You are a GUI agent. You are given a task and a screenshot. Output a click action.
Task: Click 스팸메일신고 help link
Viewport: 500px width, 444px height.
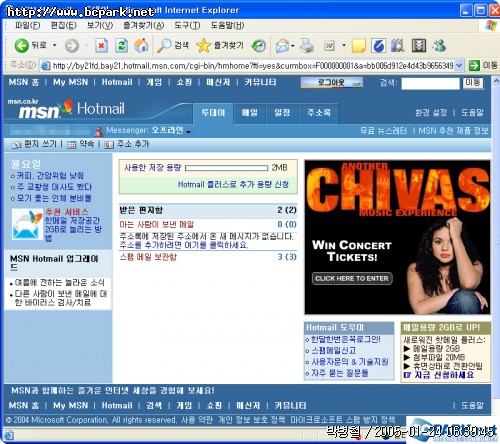334,351
